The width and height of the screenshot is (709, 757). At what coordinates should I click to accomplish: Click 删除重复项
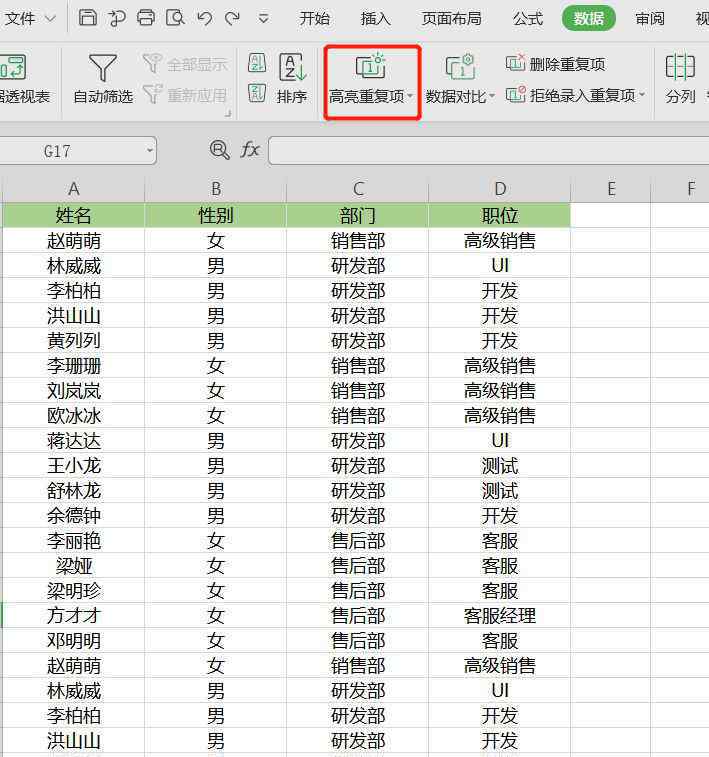(x=556, y=64)
